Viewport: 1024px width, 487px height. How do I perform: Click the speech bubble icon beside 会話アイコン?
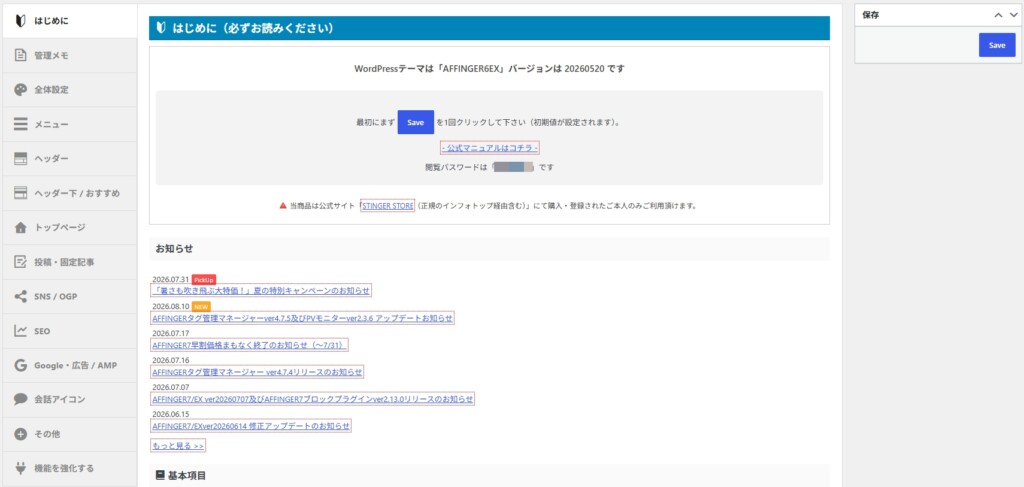(20, 399)
